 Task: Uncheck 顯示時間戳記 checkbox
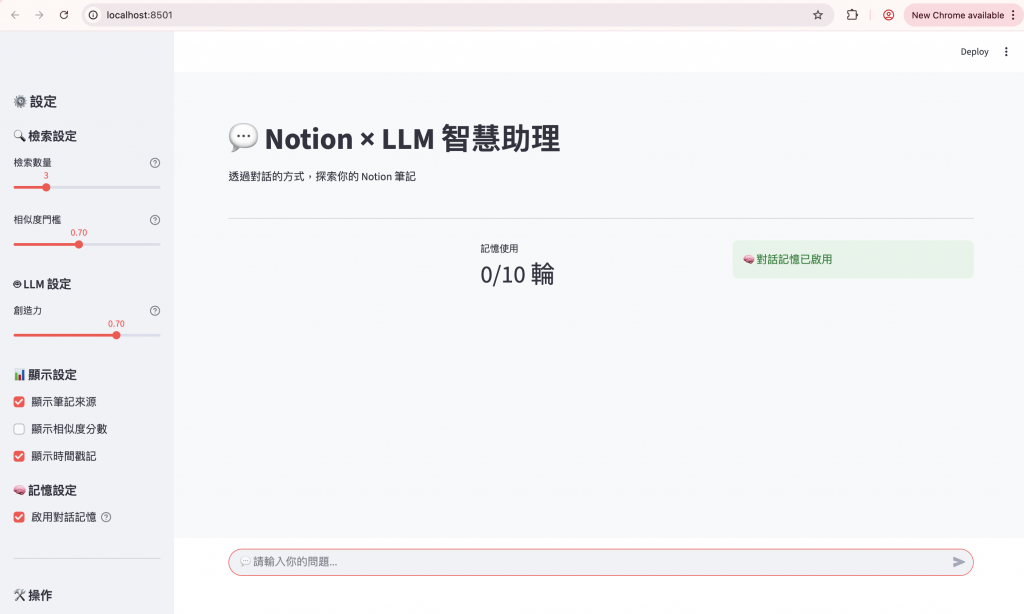click(19, 457)
